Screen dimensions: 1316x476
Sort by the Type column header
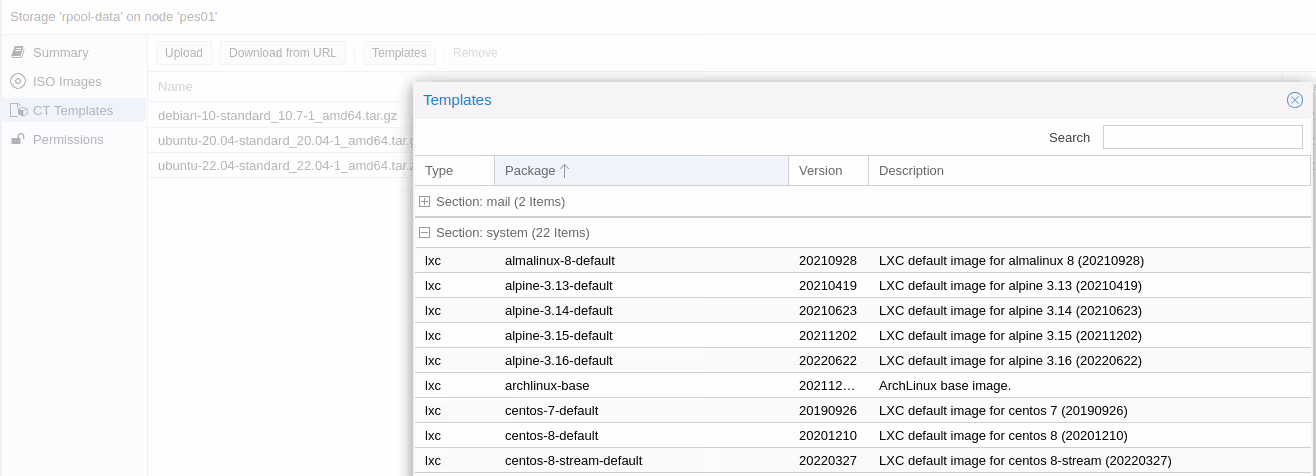(x=453, y=171)
